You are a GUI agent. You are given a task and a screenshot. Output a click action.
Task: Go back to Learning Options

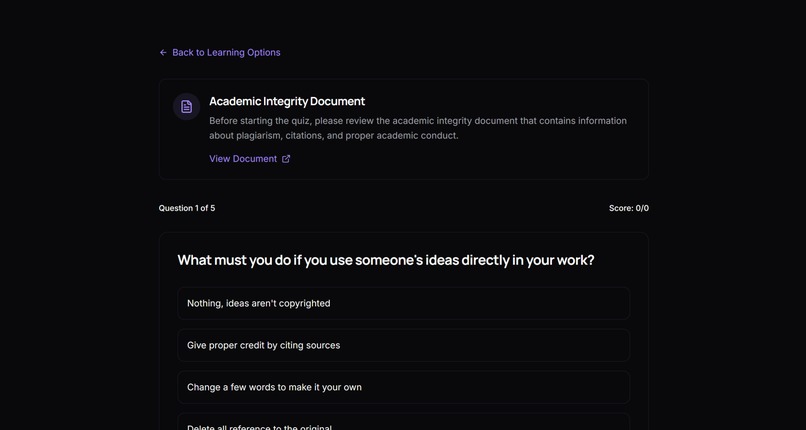[x=220, y=52]
